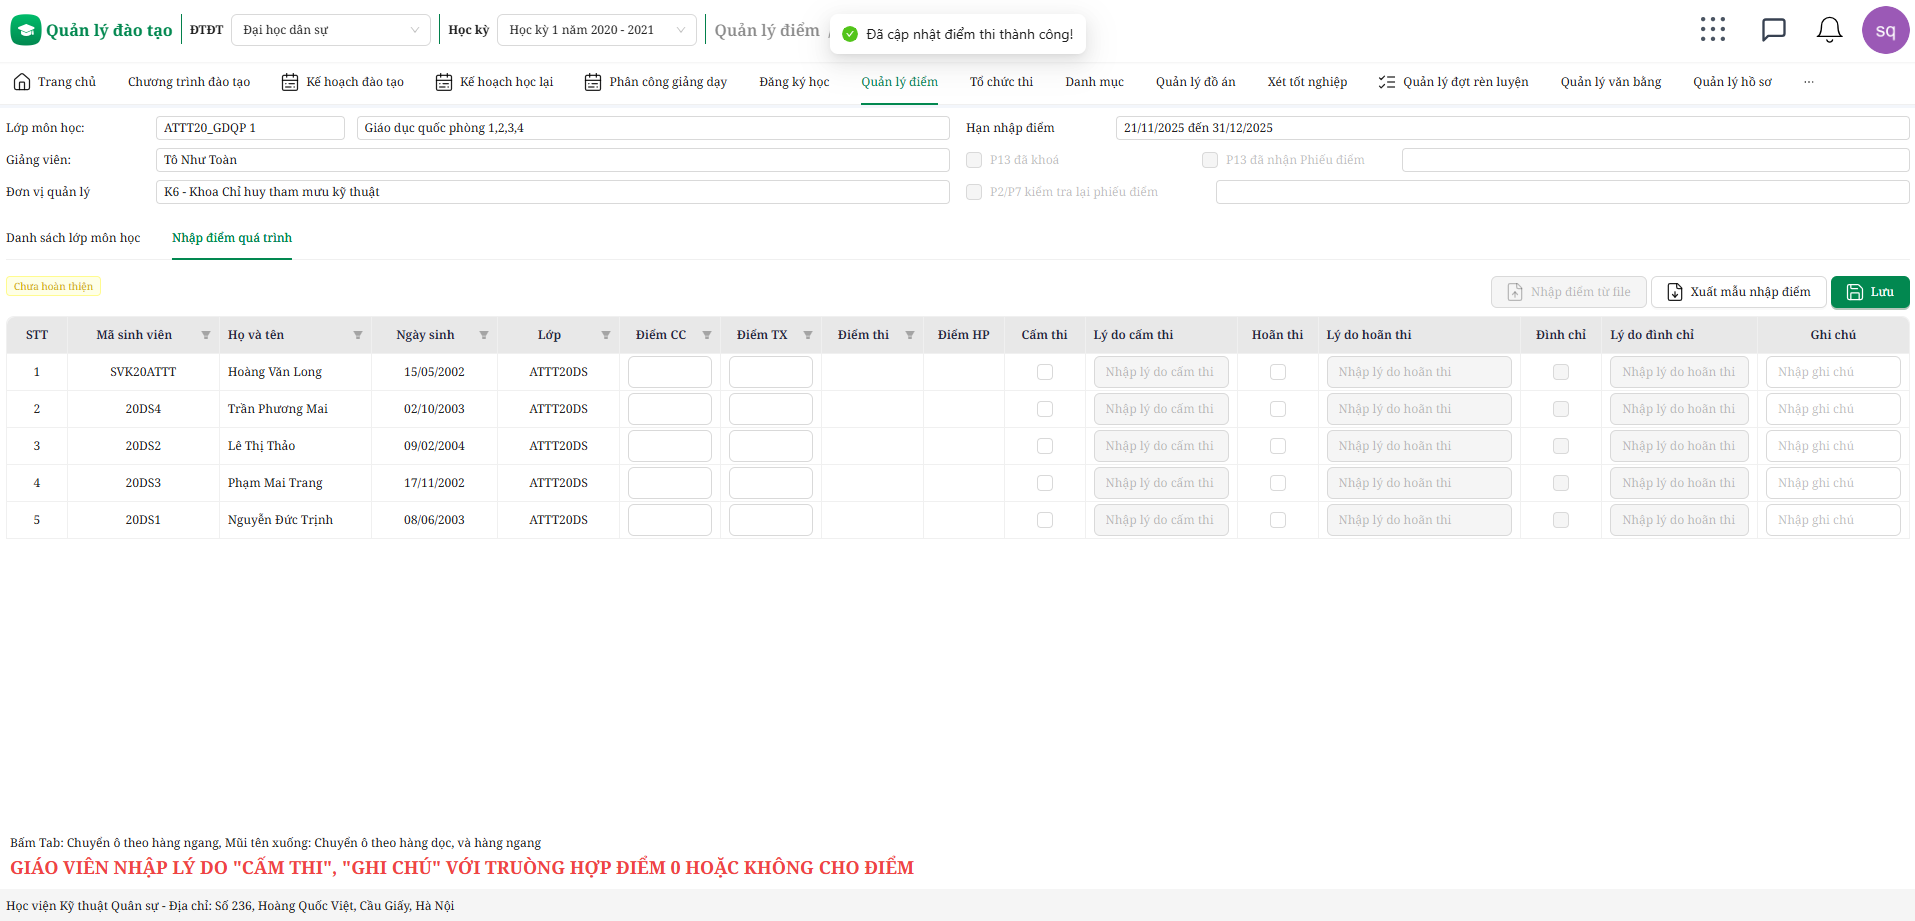Click Điểm TX input for Lê Thị Thảo
Viewport: 1915px width, 921px height.
771,446
